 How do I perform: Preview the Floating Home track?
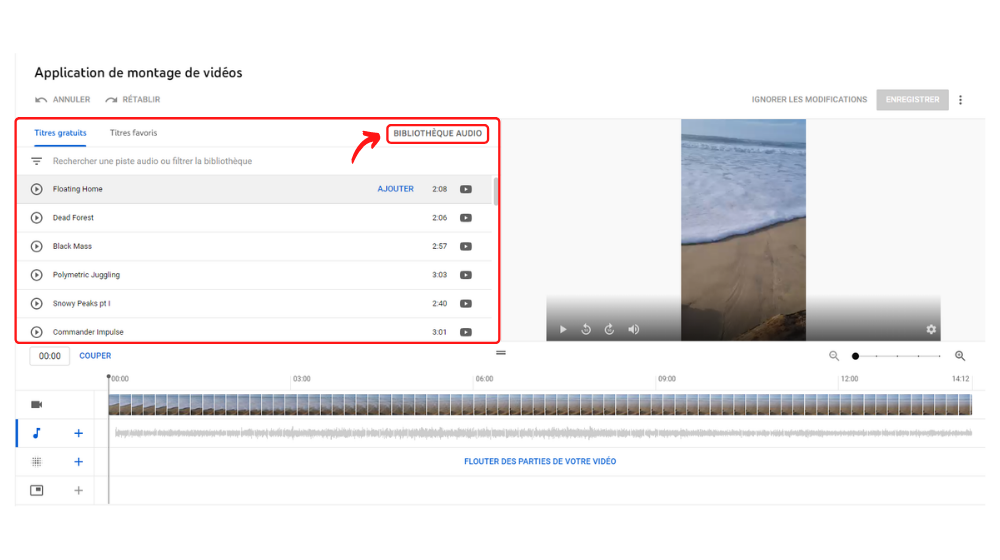click(x=36, y=189)
